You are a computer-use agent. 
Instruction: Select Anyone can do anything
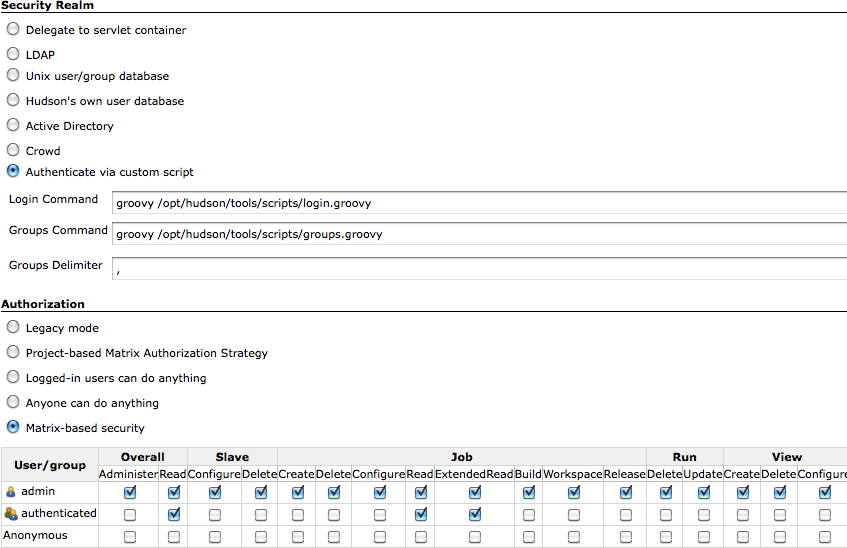[13, 402]
